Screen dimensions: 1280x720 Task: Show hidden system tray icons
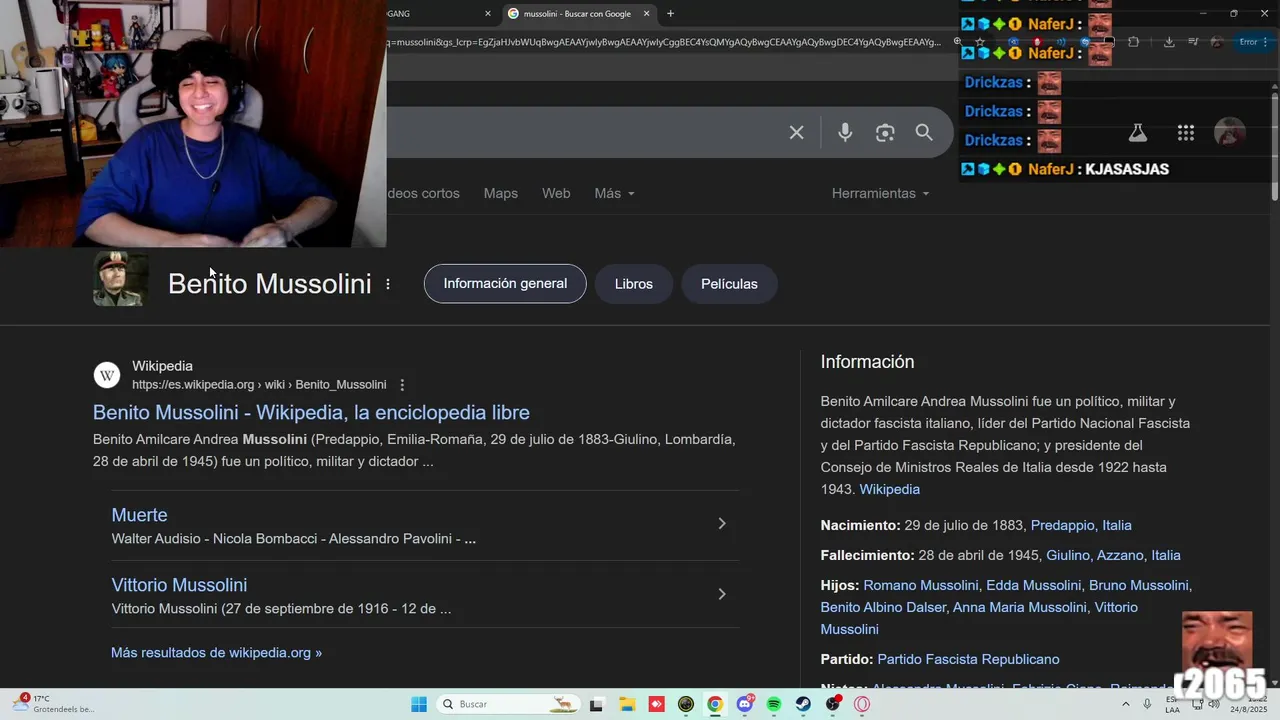pos(1126,704)
